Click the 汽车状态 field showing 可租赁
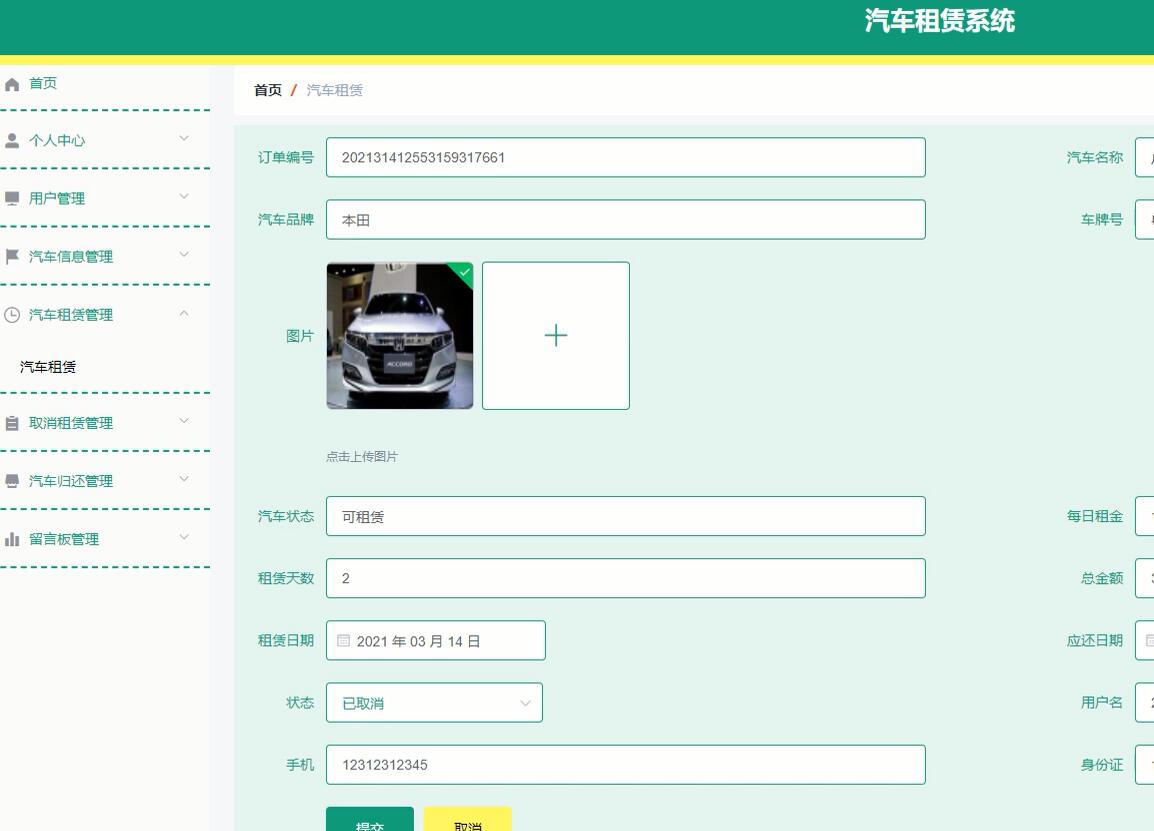The width and height of the screenshot is (1154, 831). point(626,516)
